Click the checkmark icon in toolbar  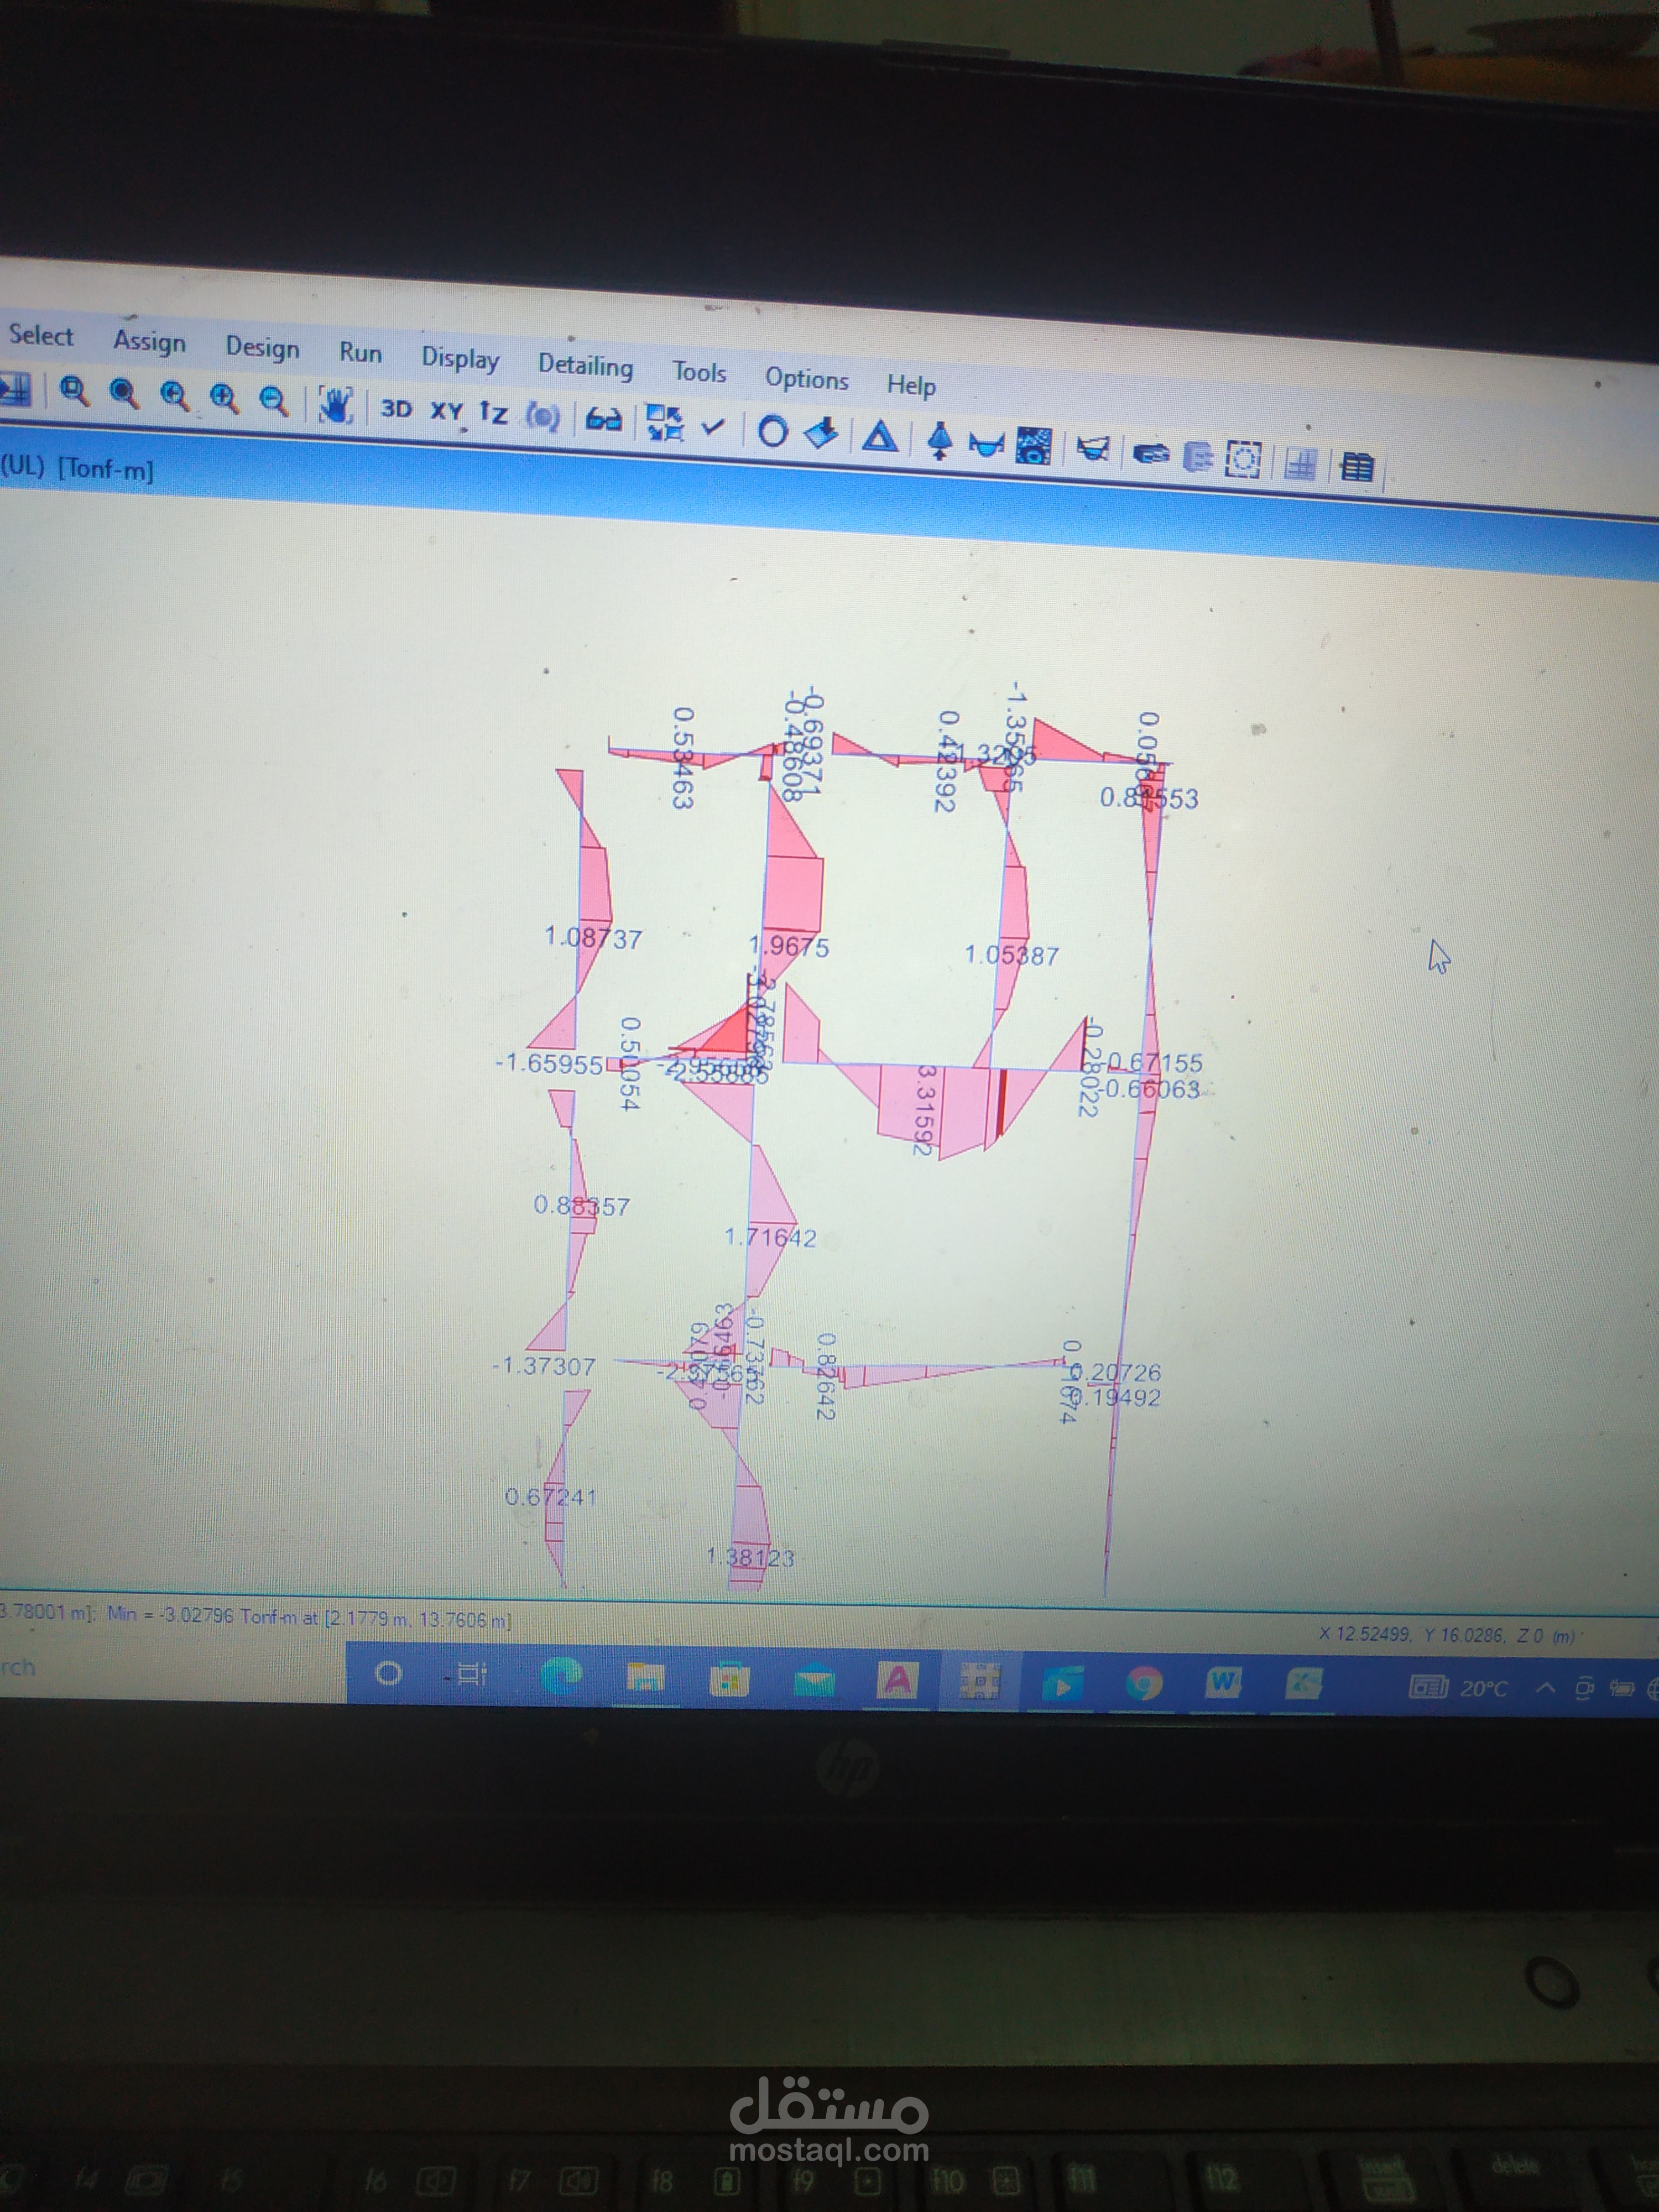712,427
